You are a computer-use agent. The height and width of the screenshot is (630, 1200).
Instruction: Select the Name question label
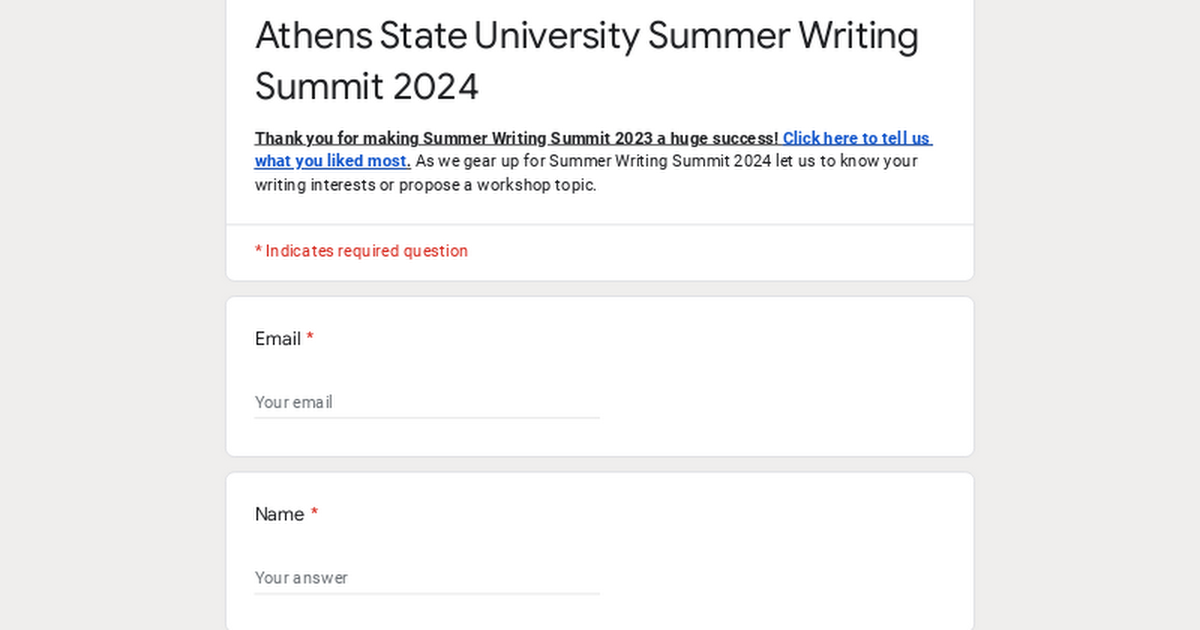coord(279,514)
